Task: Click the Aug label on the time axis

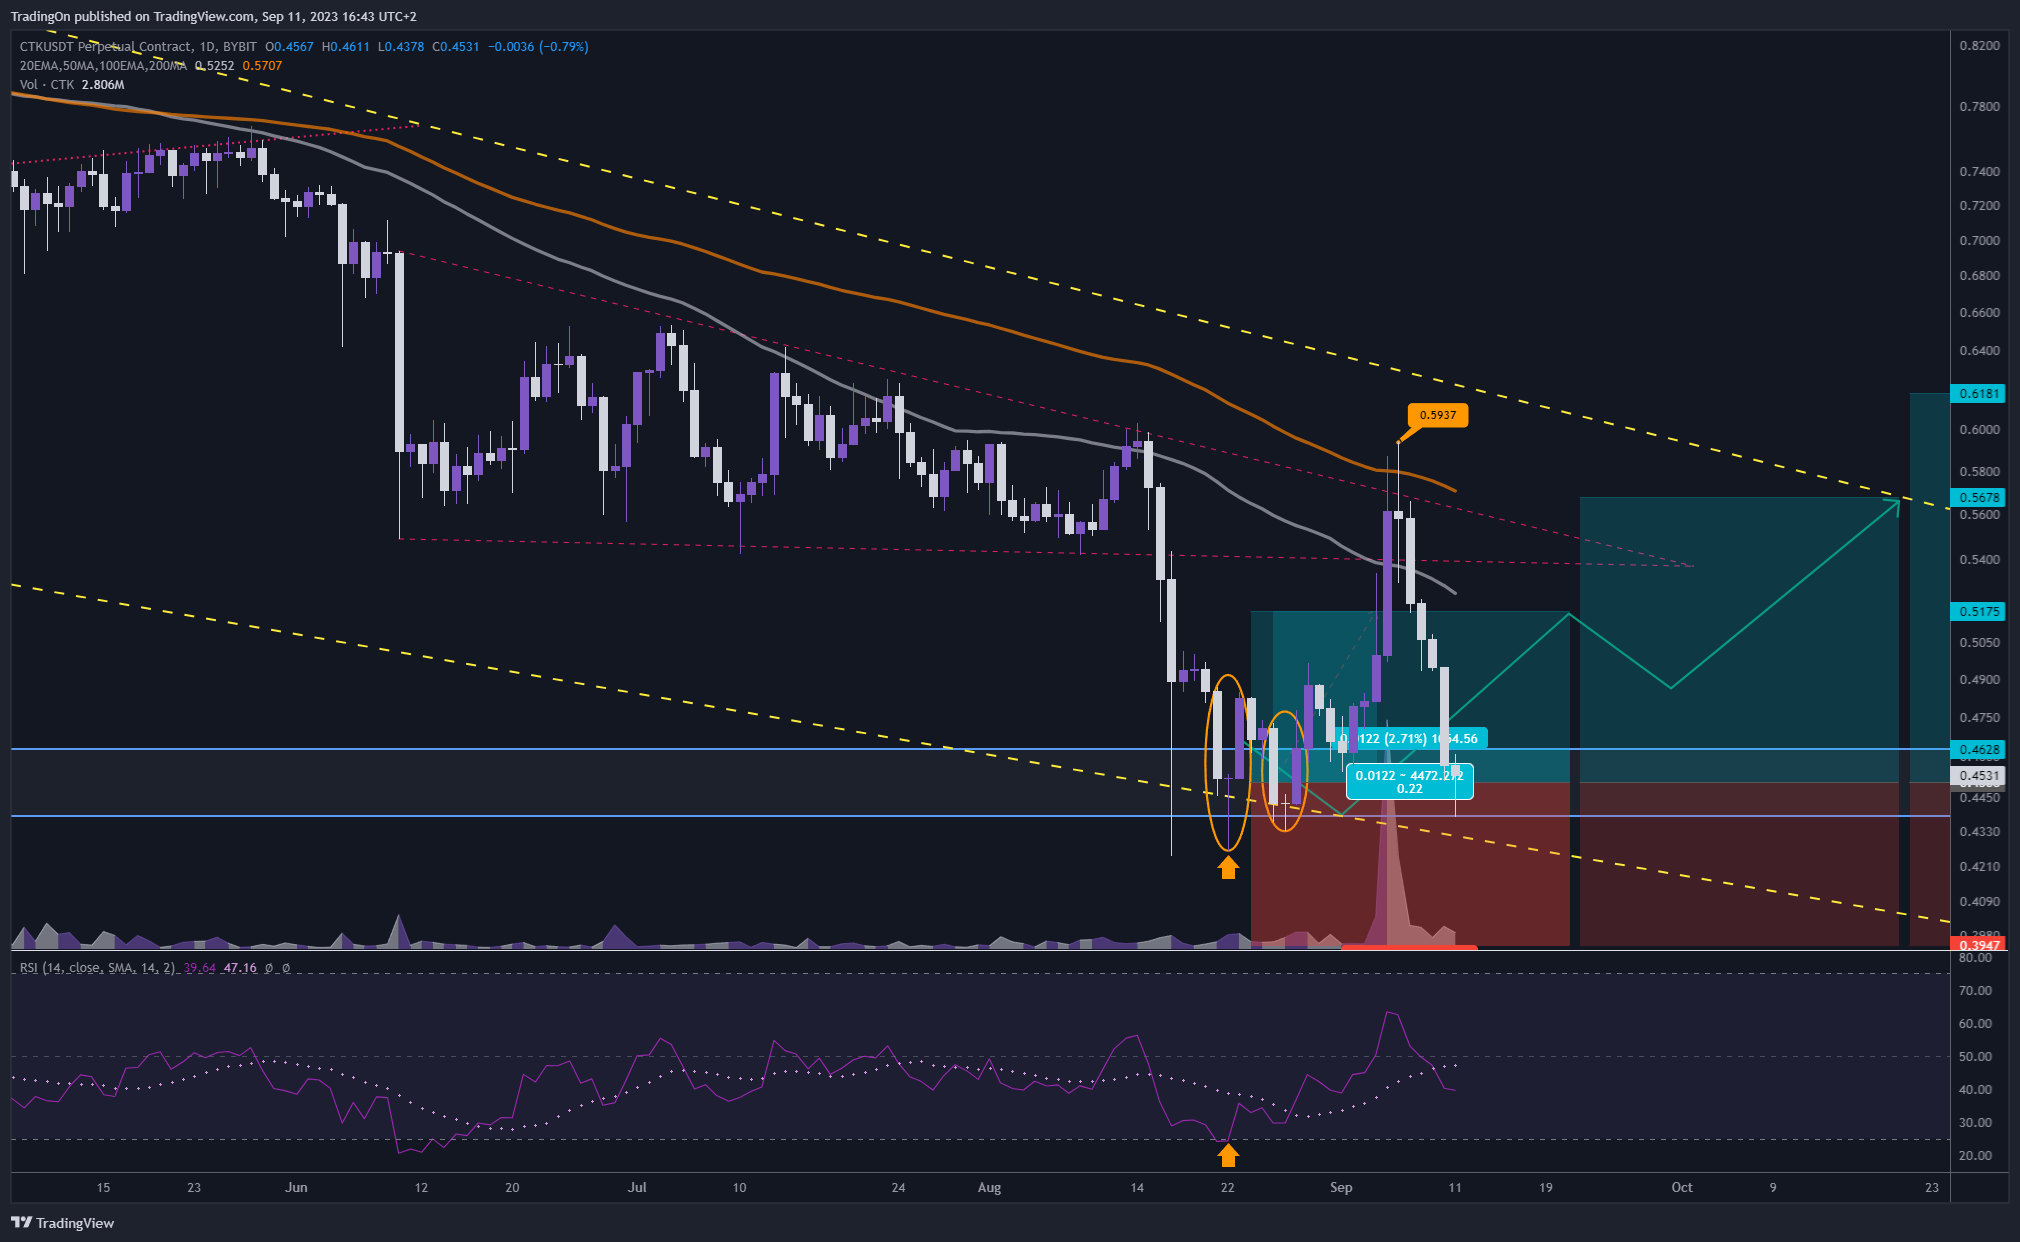Action: (989, 1188)
